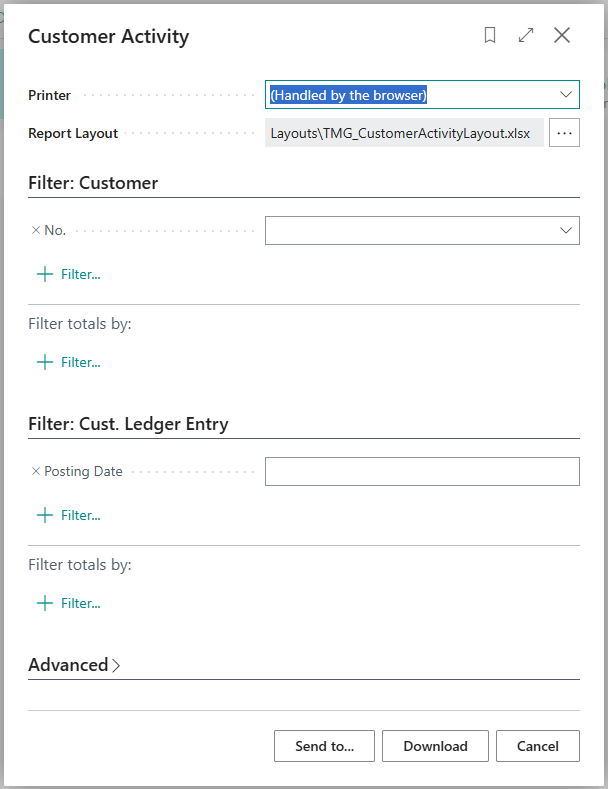
Task: Remove the Posting Date filter via X
Action: [36, 471]
